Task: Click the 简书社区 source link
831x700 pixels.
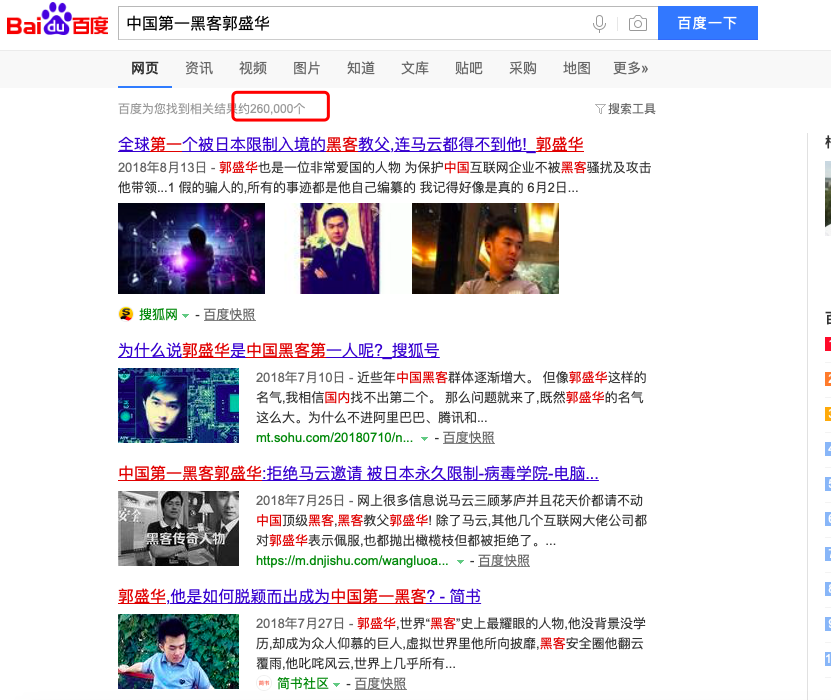Action: tap(303, 684)
